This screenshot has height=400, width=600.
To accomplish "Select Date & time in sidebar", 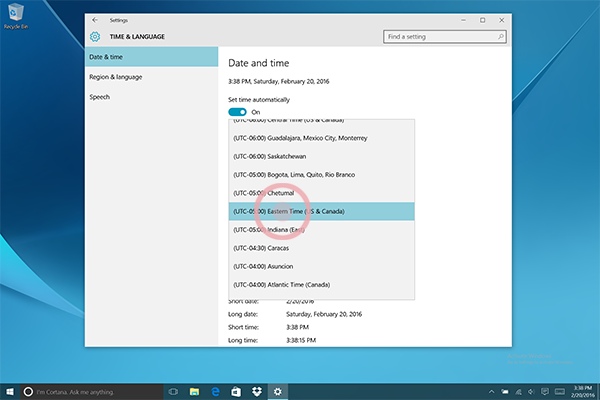I will click(x=152, y=57).
